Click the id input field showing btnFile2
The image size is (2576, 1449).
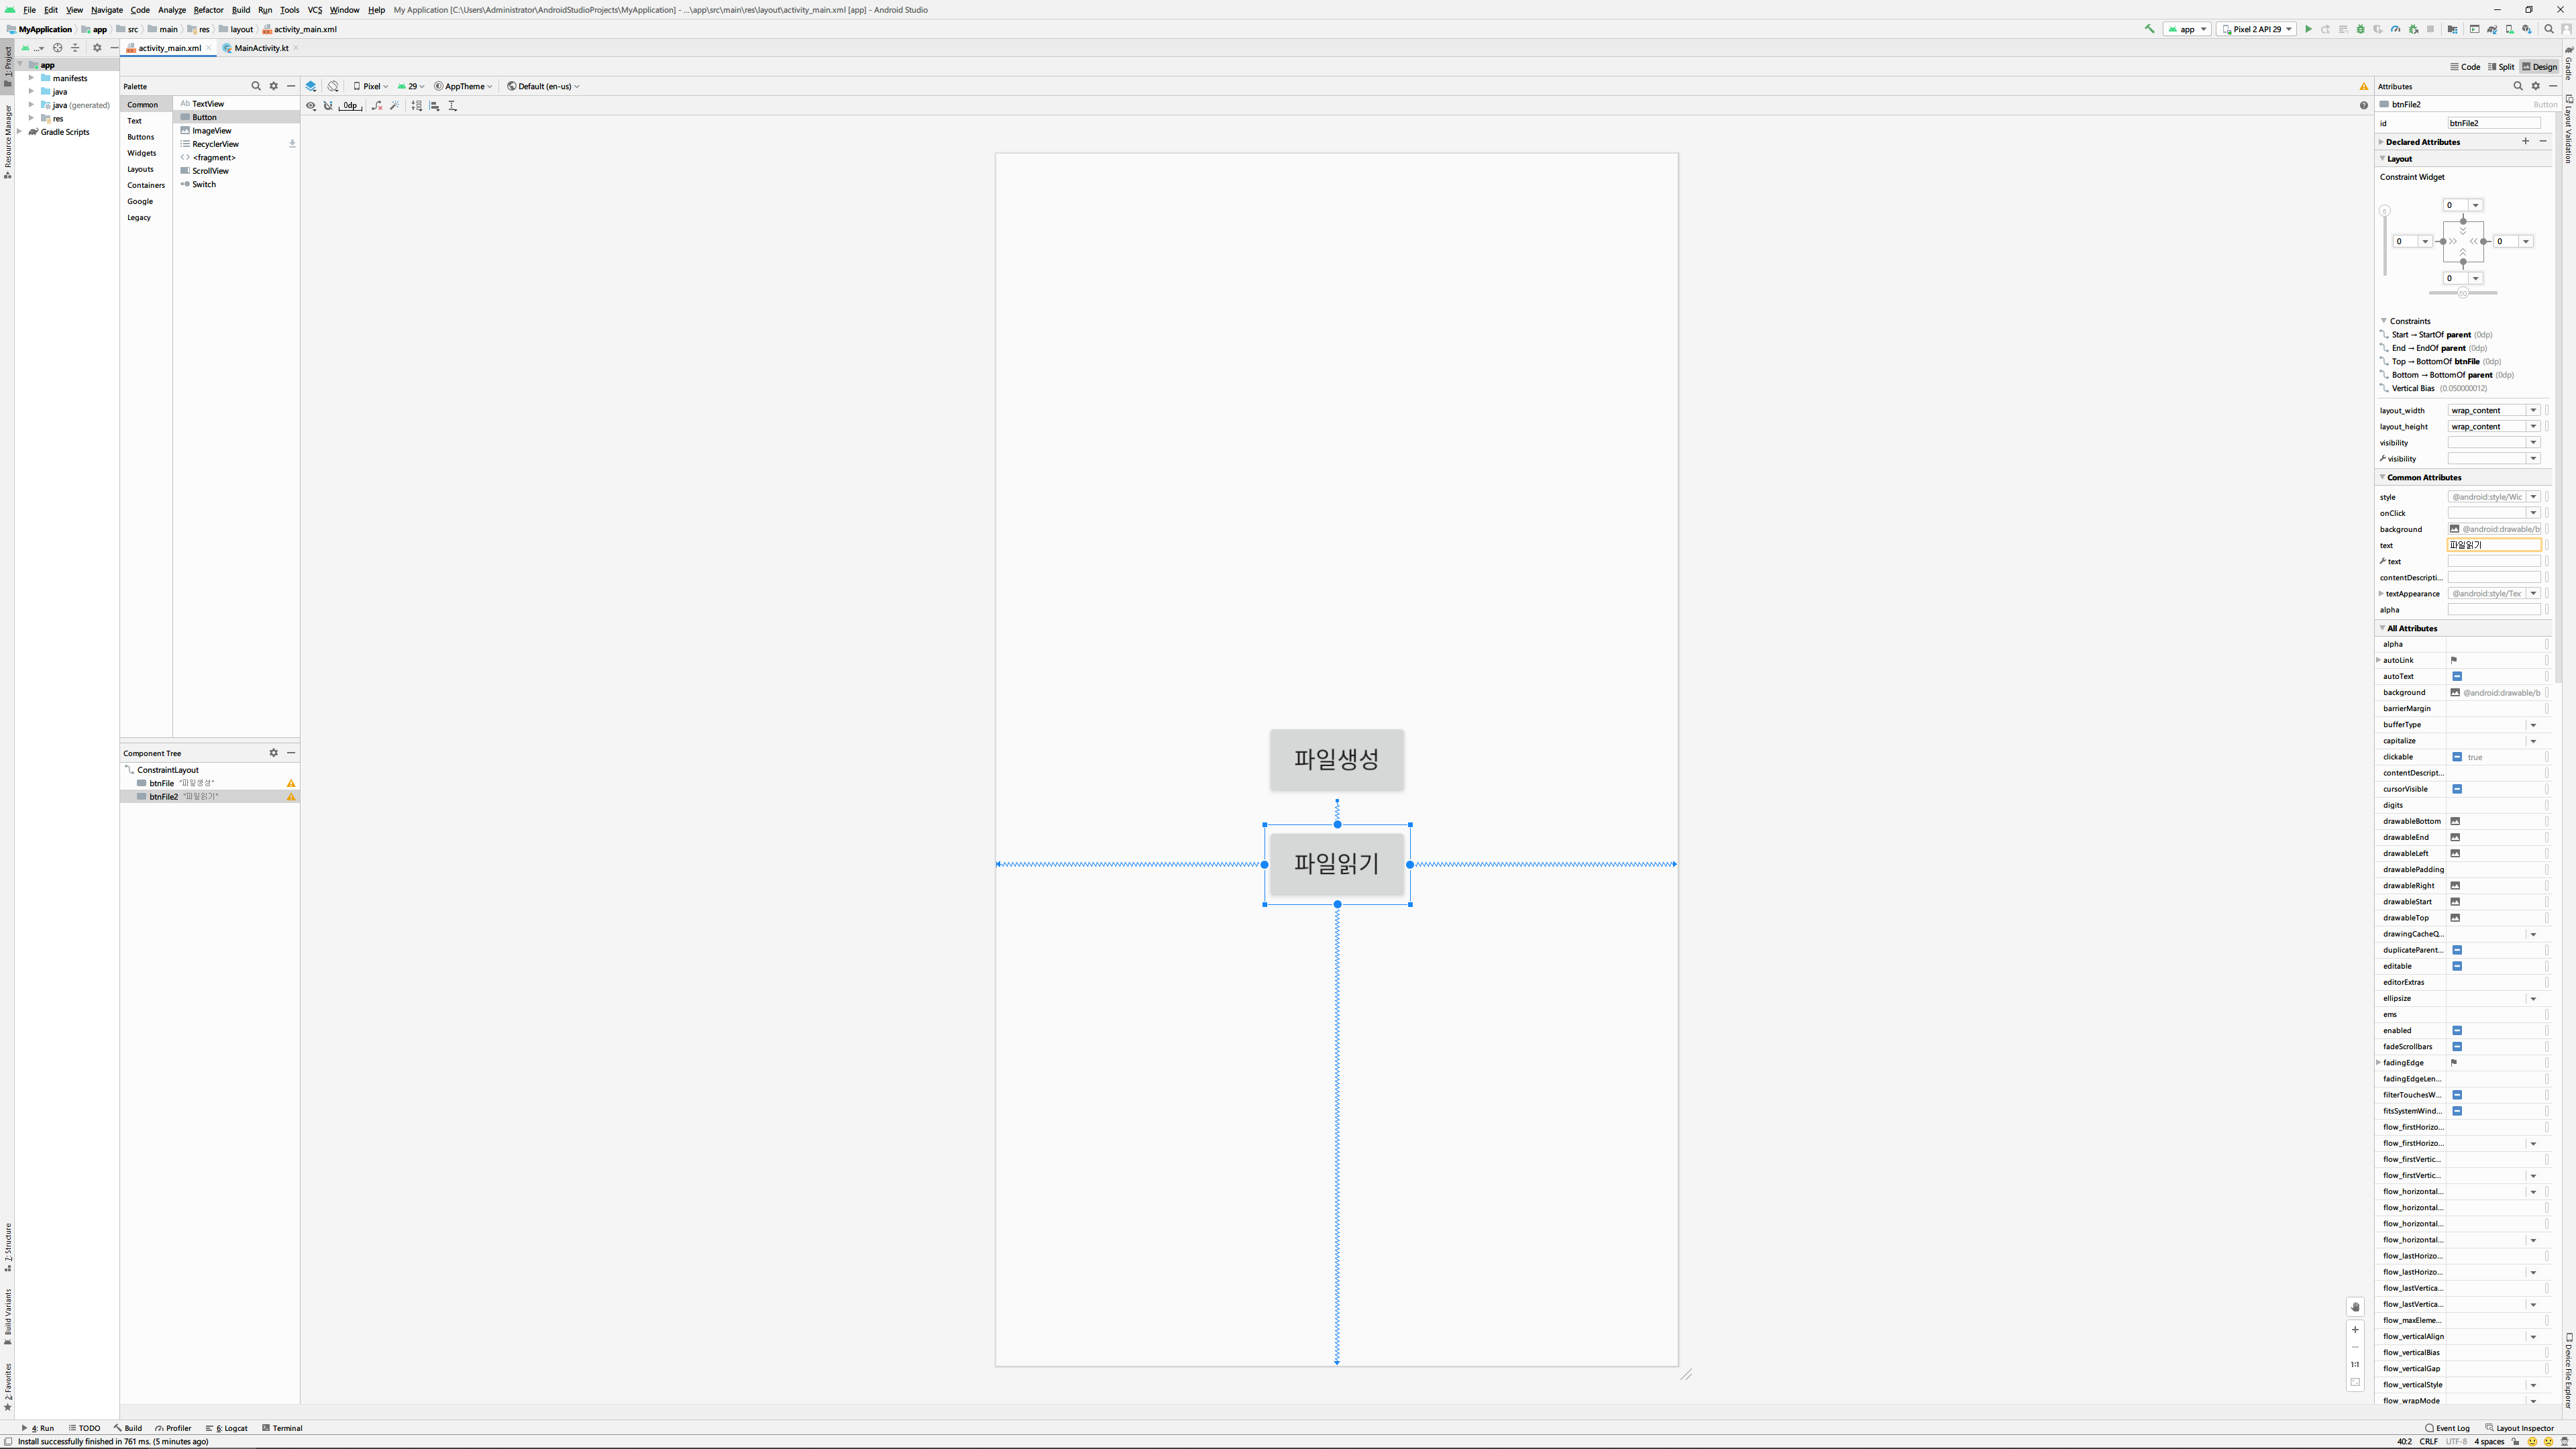pyautogui.click(x=2493, y=123)
